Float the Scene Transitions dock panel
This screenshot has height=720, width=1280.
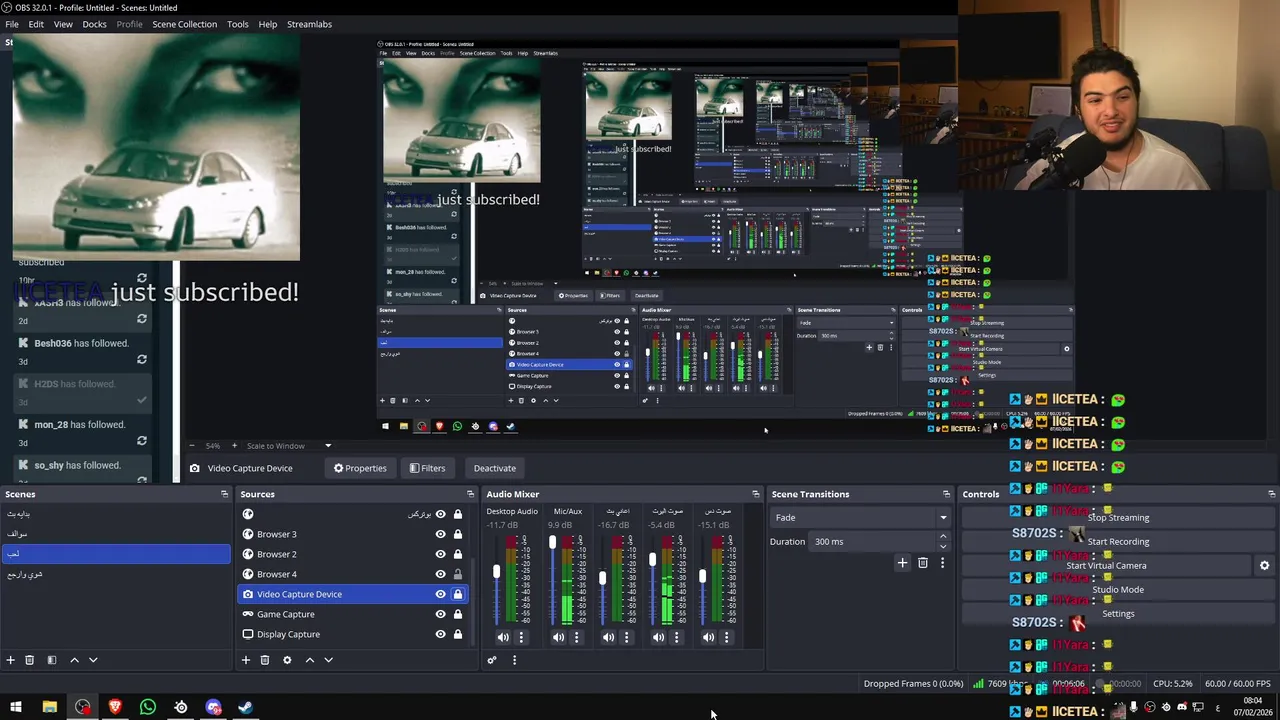pos(946,494)
